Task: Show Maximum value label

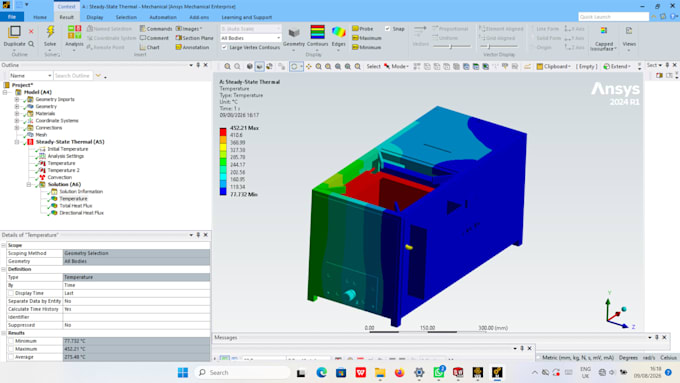Action: click(x=366, y=38)
